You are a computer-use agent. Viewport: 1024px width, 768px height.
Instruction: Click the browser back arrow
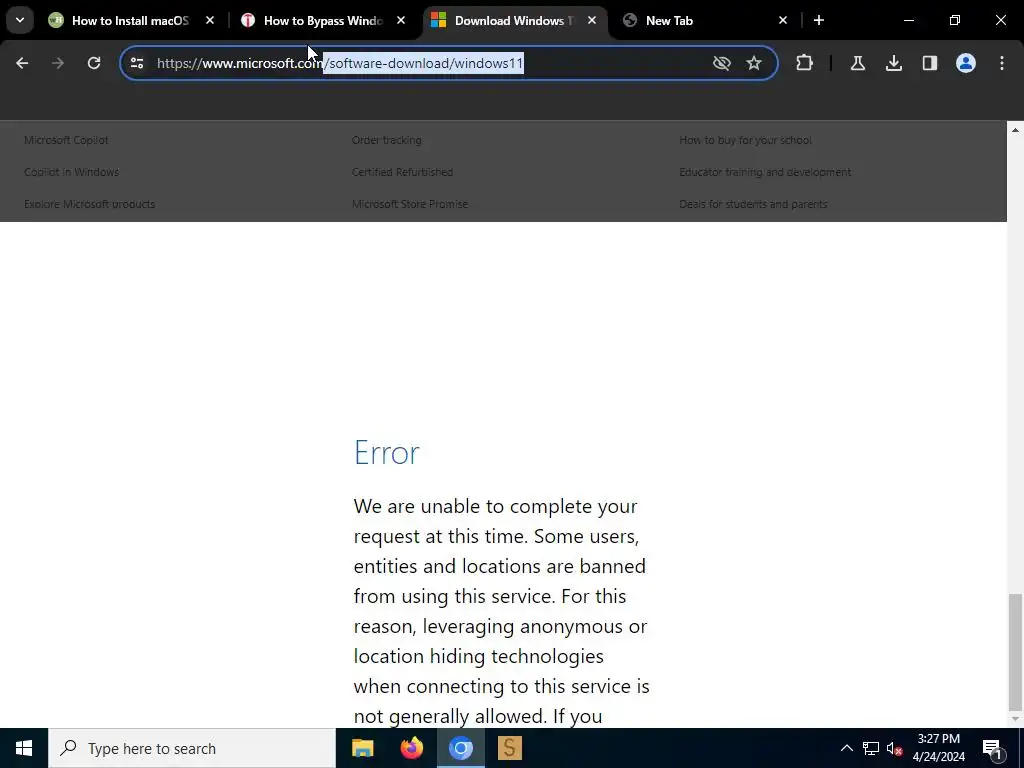(22, 63)
